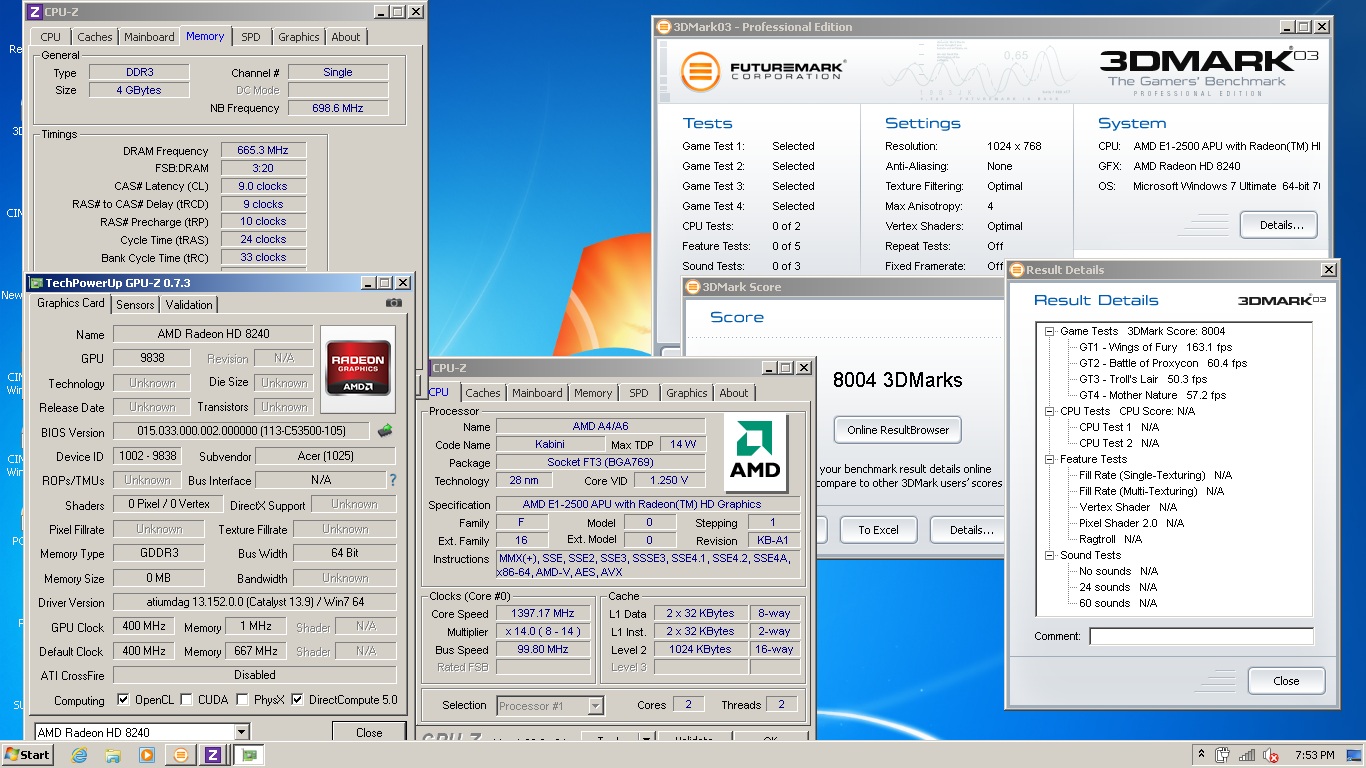
Task: Switch to the Validation tab in GPU-Z
Action: point(189,305)
